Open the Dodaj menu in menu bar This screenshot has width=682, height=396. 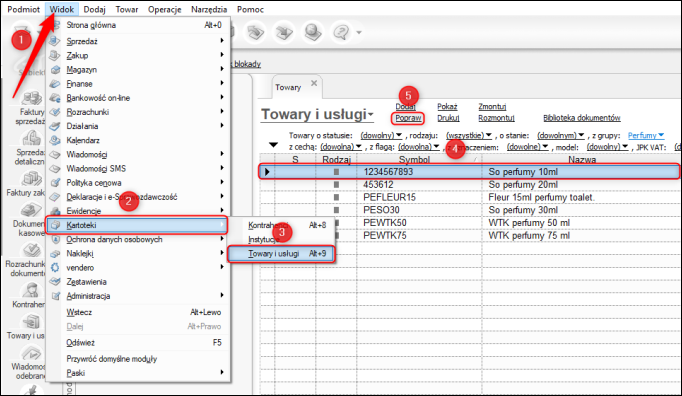click(94, 9)
